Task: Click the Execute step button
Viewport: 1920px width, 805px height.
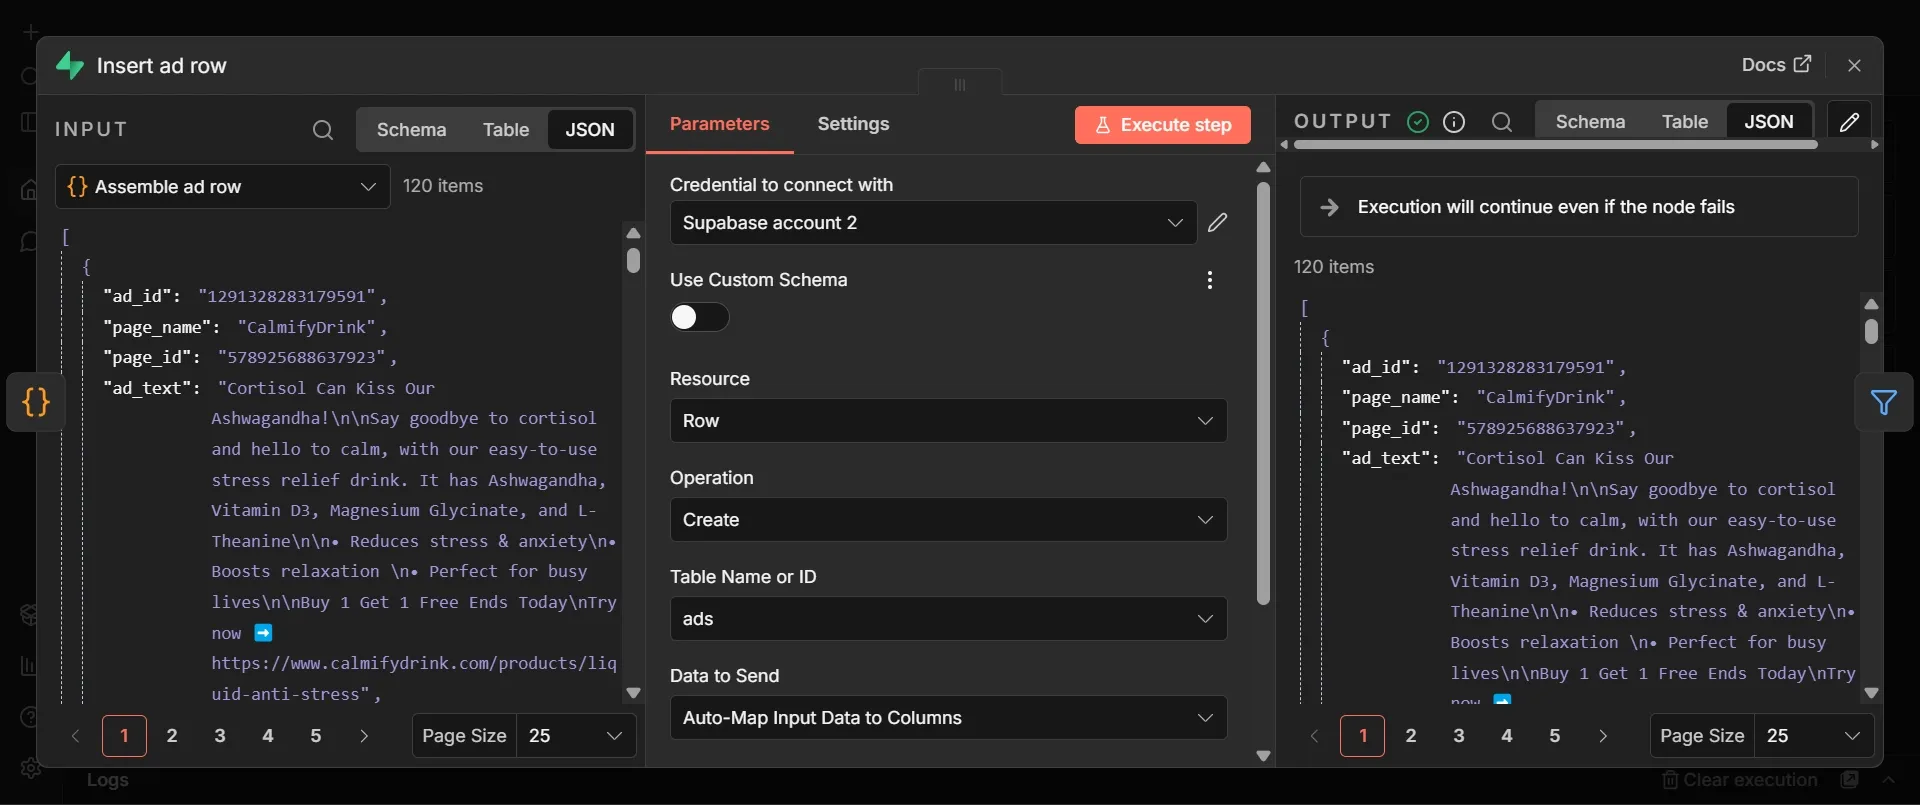Action: coord(1163,125)
